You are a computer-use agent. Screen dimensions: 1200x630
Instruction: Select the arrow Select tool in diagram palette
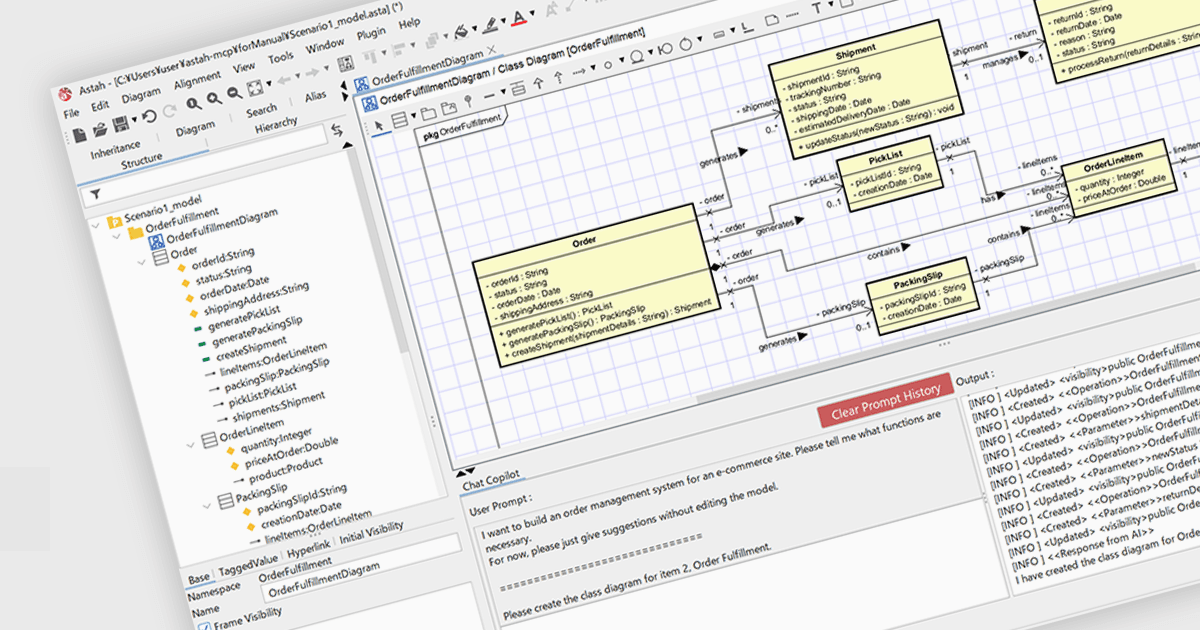[x=378, y=125]
